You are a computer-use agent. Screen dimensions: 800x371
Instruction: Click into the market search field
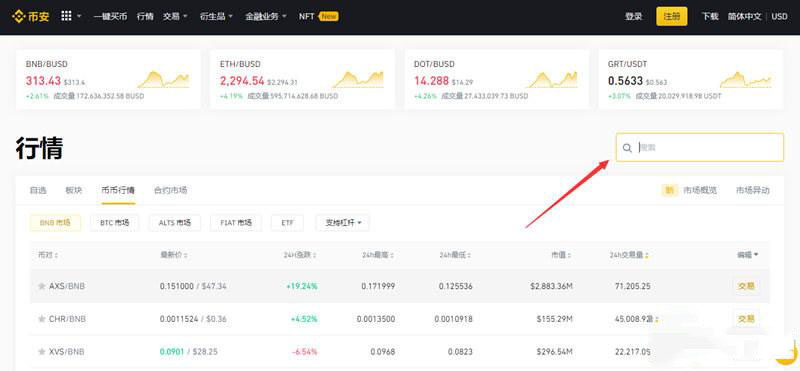(699, 147)
